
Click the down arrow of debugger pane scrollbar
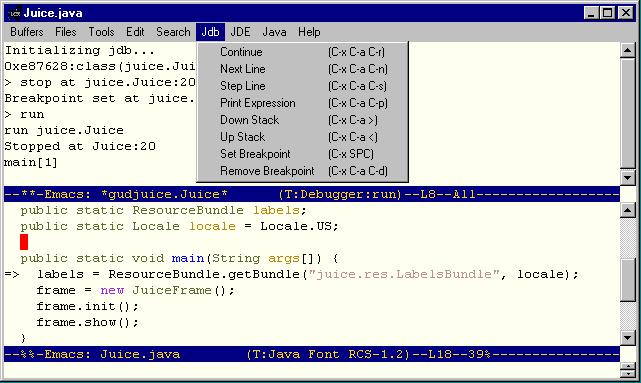tap(627, 178)
